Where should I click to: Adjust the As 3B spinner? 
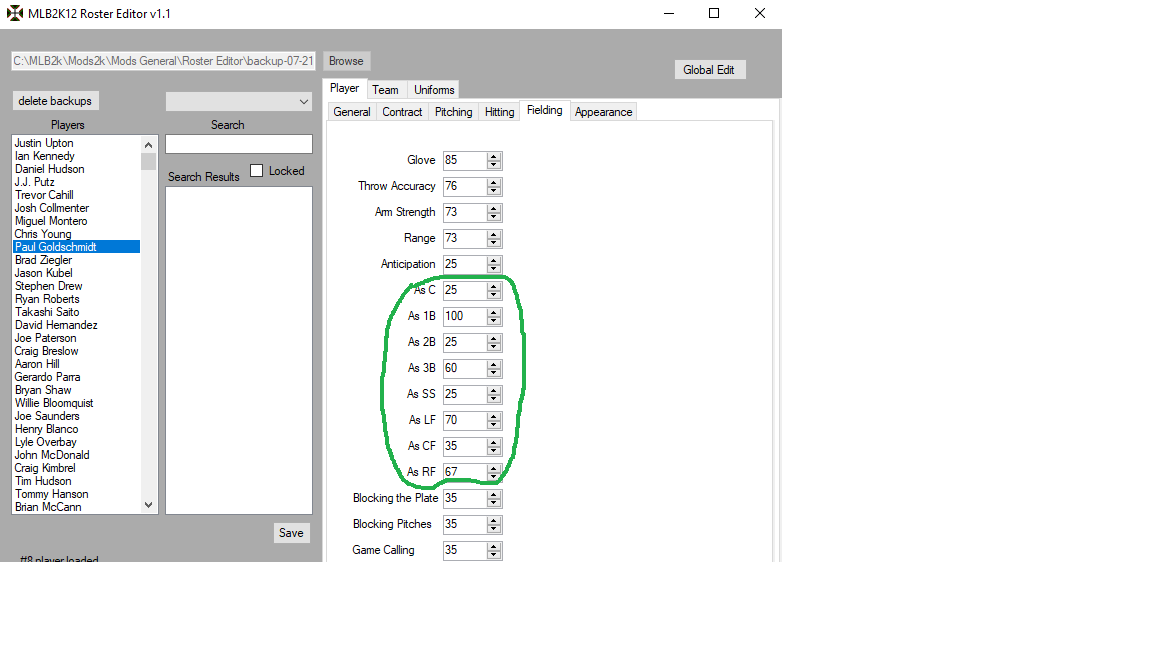494,368
